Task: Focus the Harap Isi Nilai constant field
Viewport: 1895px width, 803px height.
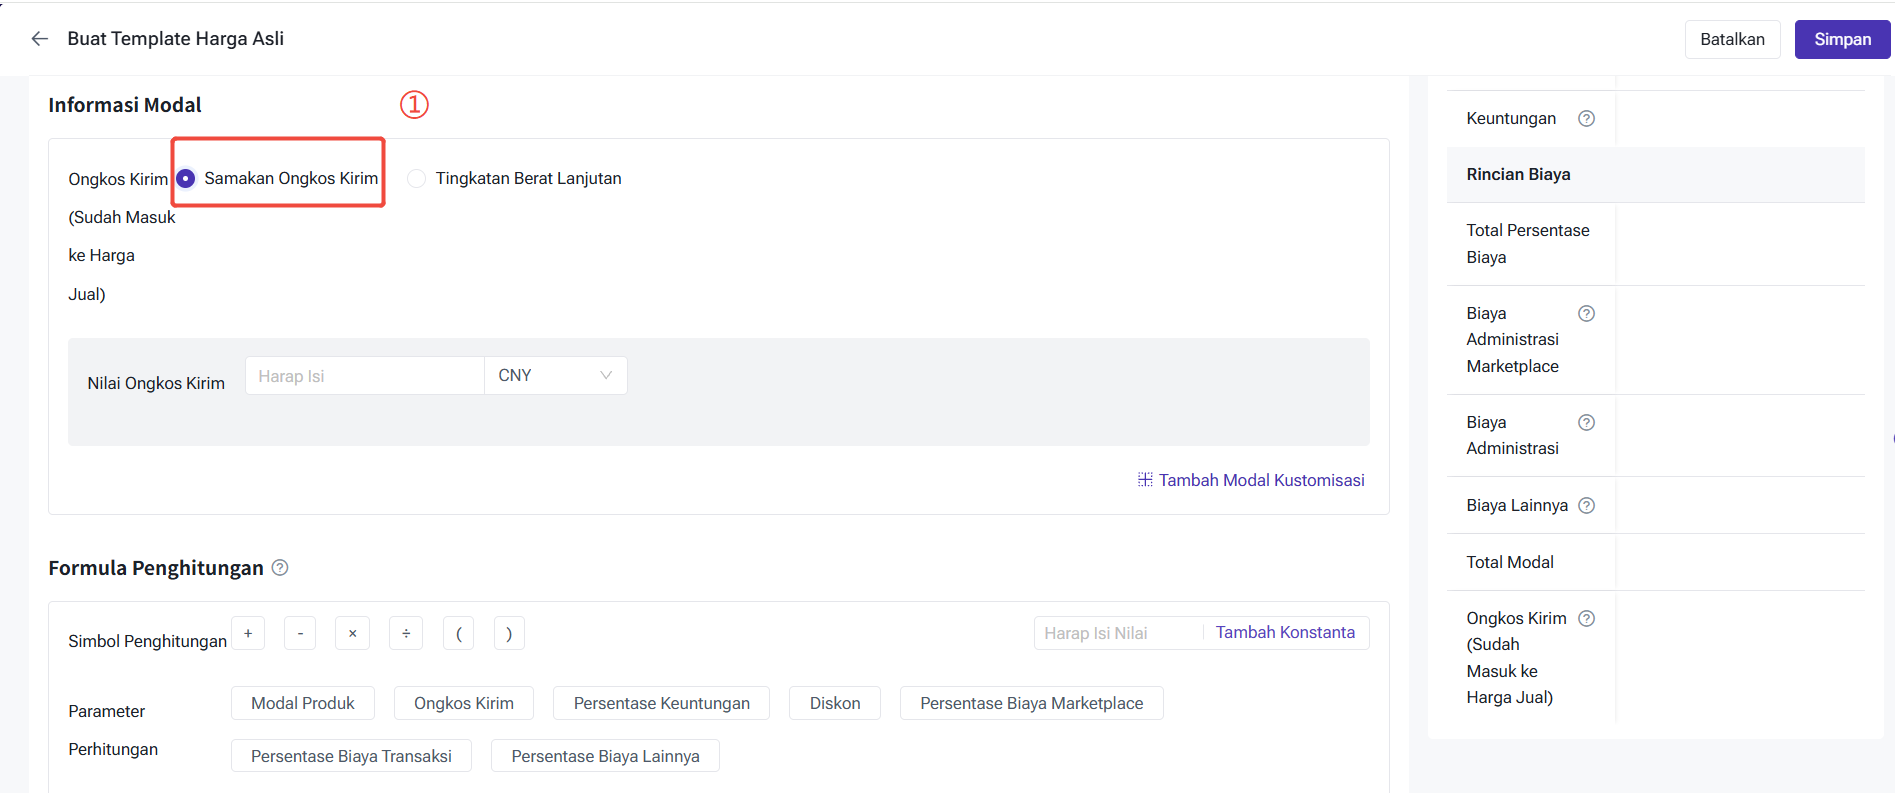Action: coord(1116,634)
